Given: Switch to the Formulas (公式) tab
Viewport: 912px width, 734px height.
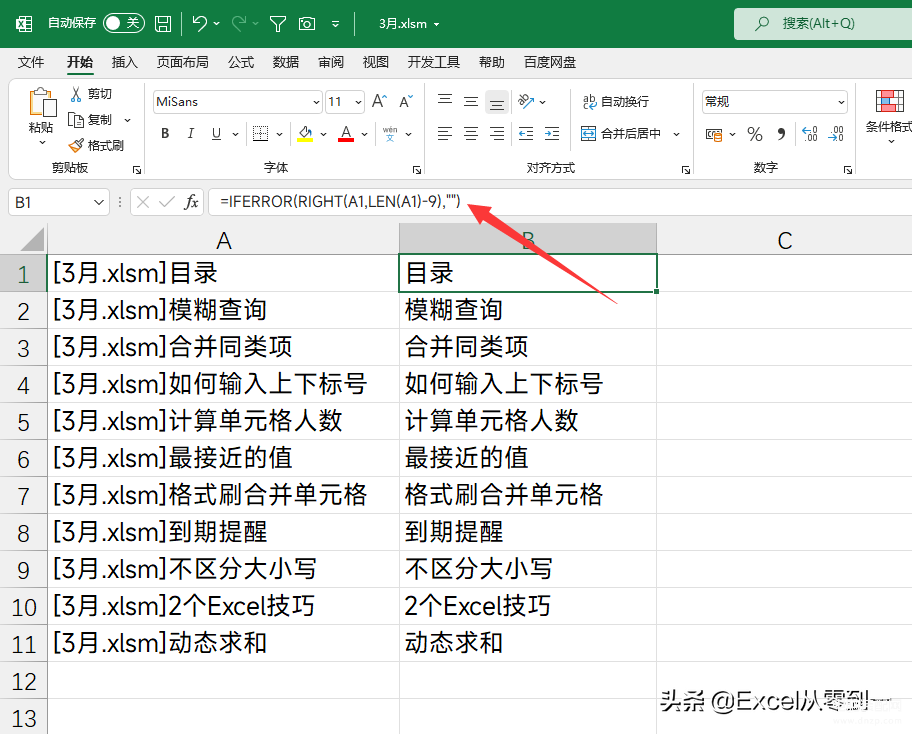Looking at the screenshot, I should pos(241,62).
